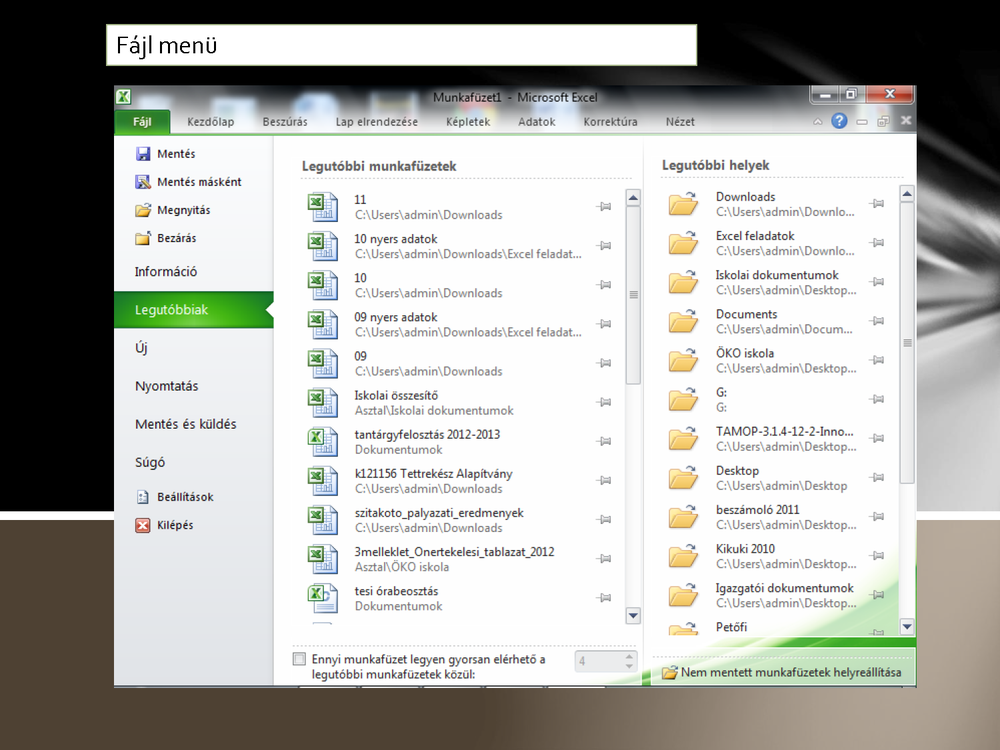The height and width of the screenshot is (750, 1000).
Task: Click the Bezárás folder icon
Action: (x=143, y=238)
